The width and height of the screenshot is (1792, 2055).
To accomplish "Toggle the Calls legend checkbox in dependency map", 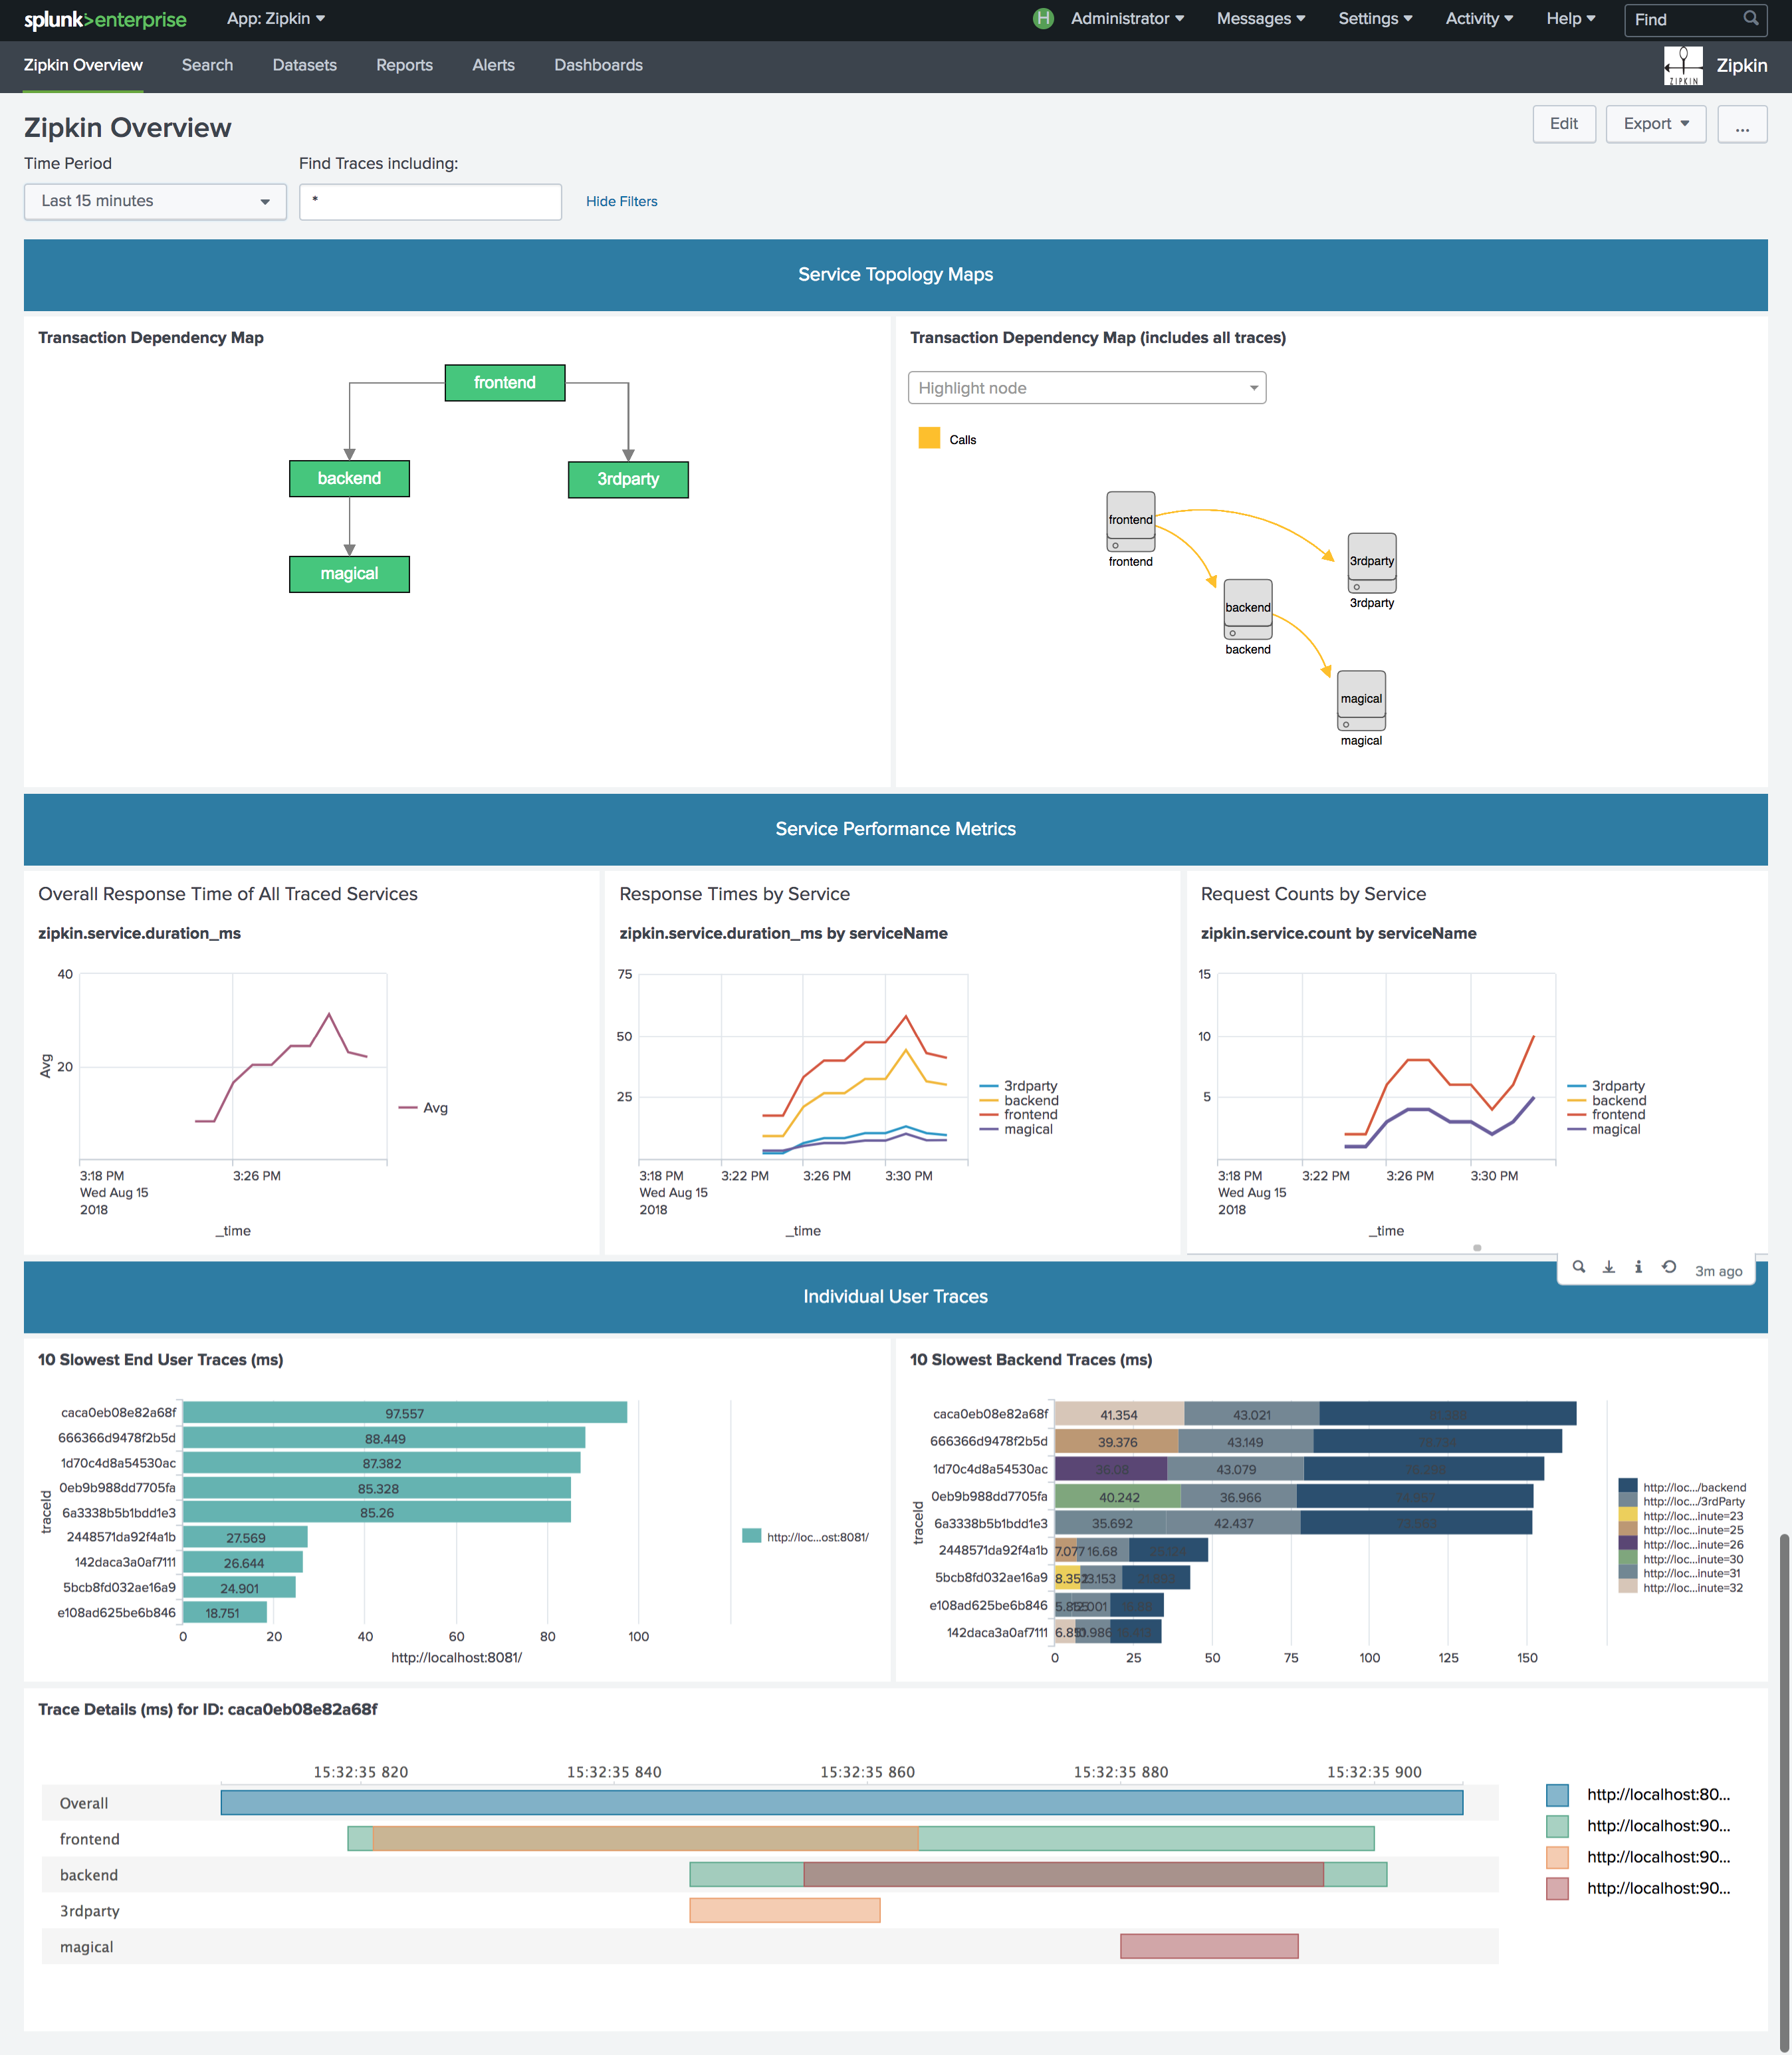I will pos(926,439).
